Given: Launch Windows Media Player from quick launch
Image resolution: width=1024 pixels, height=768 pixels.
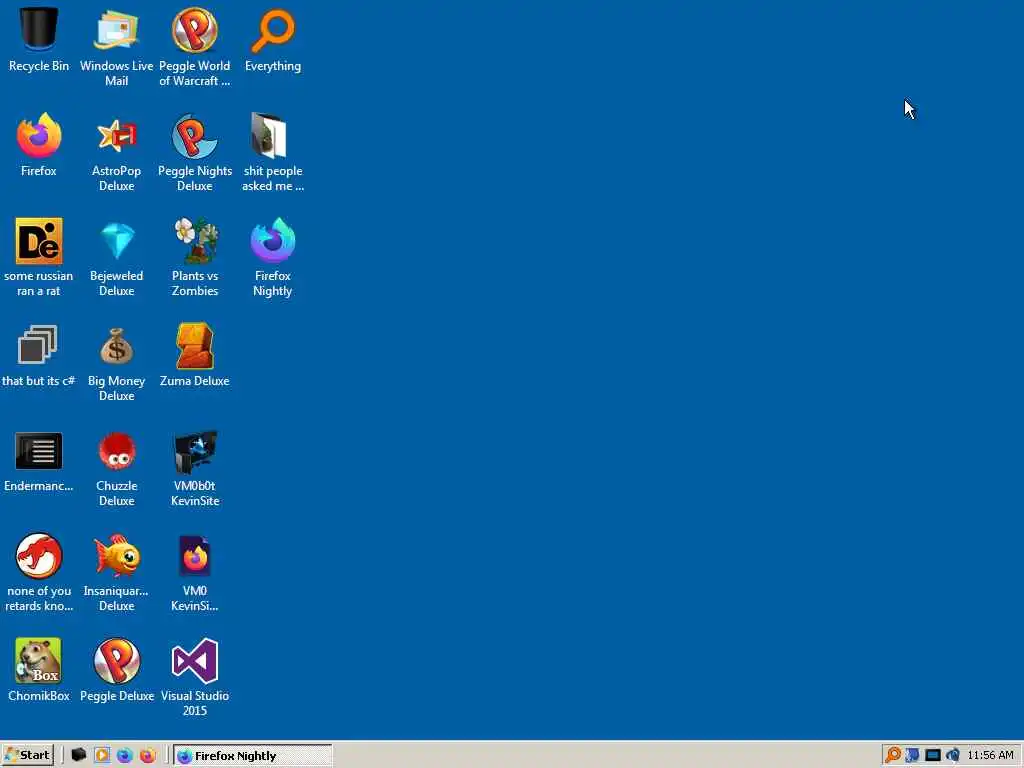Looking at the screenshot, I should tap(102, 755).
